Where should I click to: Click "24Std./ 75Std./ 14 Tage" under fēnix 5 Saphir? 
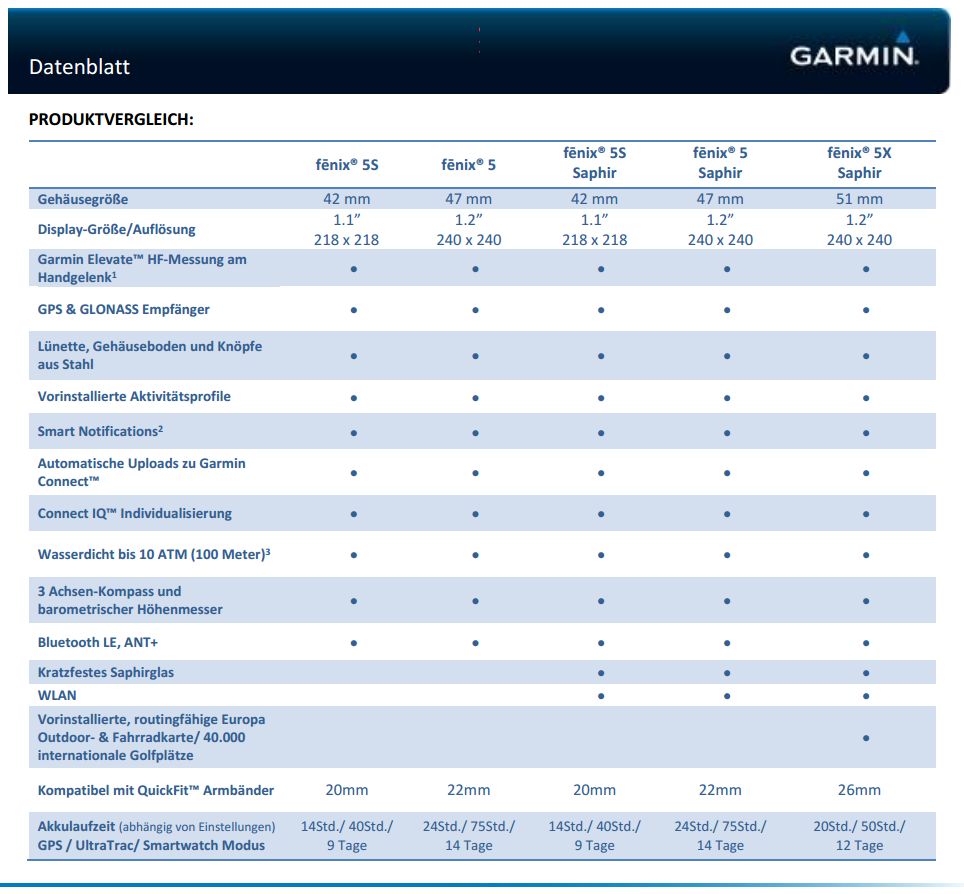click(720, 836)
